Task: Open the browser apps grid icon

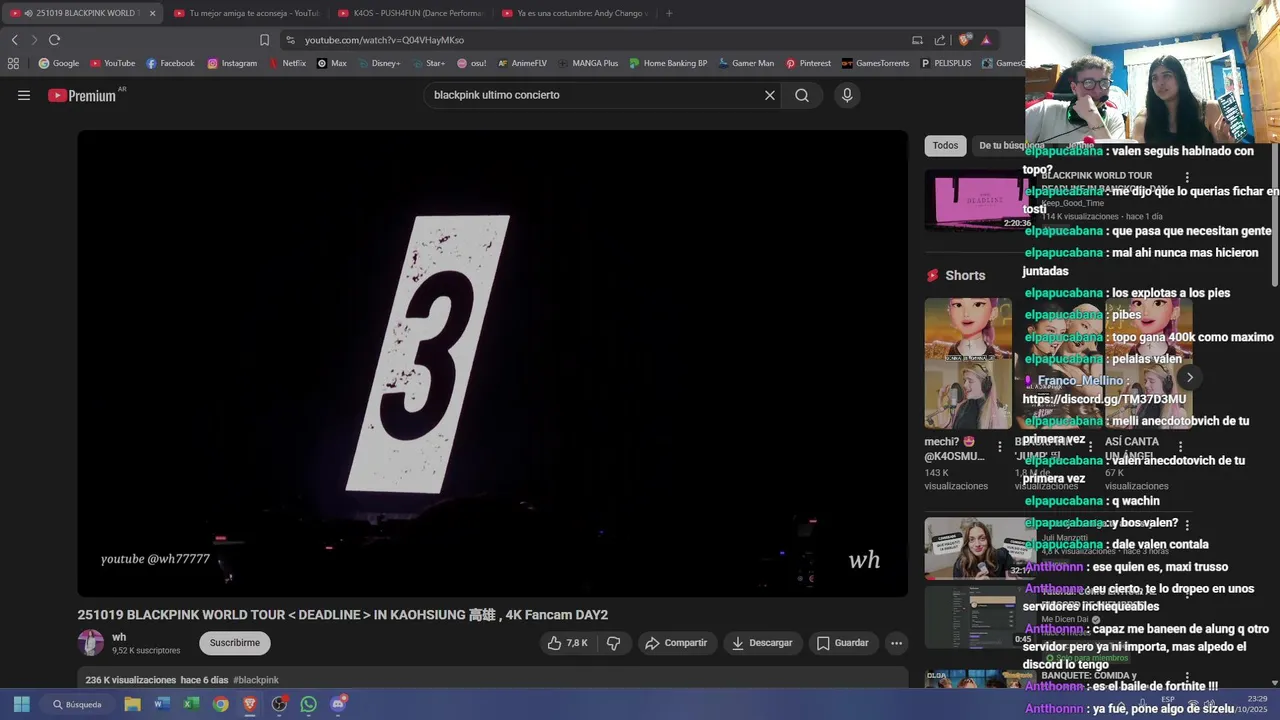Action: (13, 63)
